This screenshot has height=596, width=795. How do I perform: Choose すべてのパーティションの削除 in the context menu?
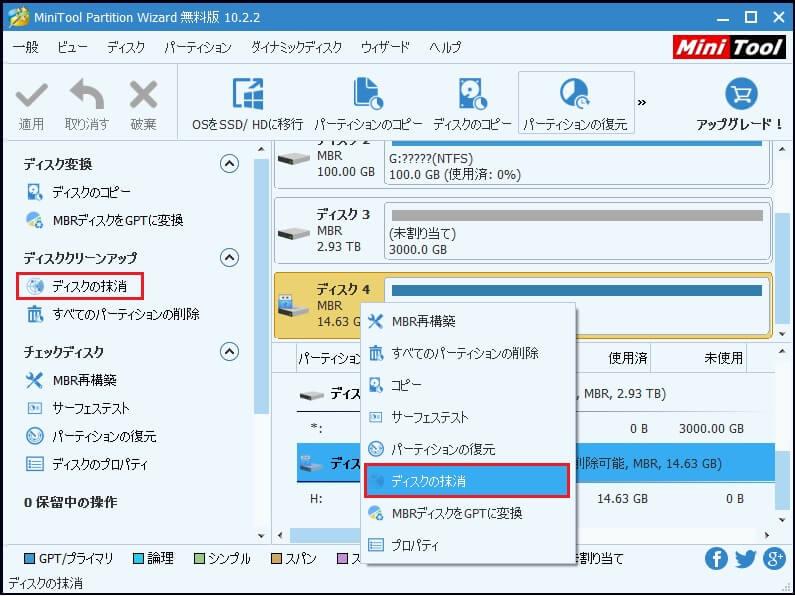click(x=470, y=353)
